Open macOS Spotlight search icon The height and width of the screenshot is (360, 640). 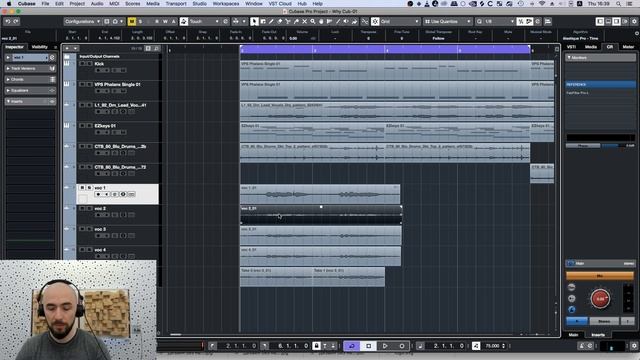point(618,3)
